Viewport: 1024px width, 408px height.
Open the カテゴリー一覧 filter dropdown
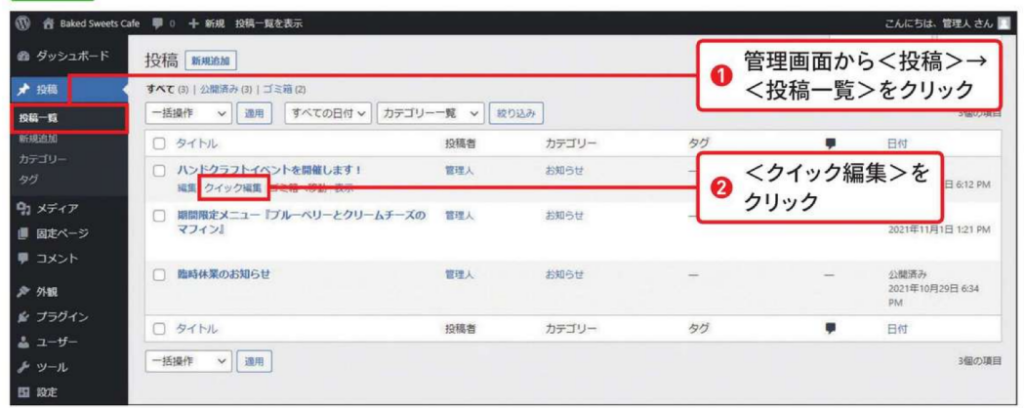431,114
